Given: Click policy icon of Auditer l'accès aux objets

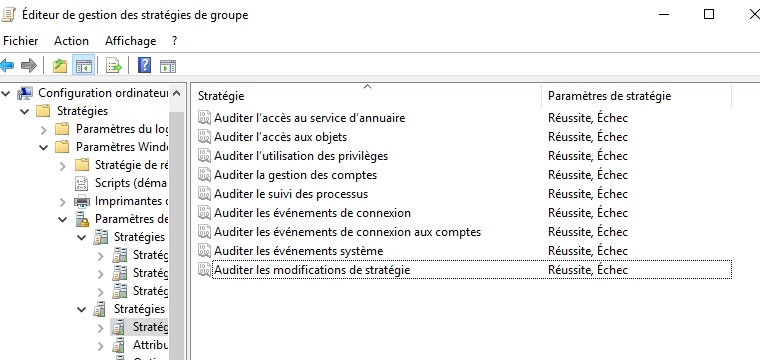Looking at the screenshot, I should (205, 137).
